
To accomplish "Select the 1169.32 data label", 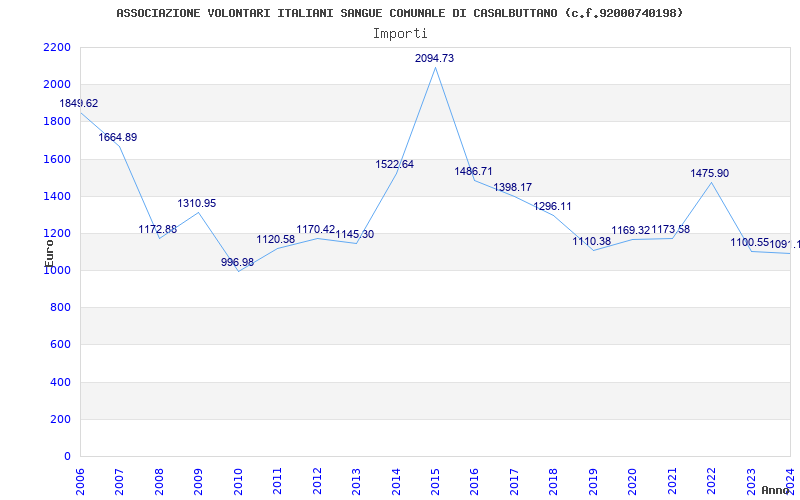I will click(631, 231).
